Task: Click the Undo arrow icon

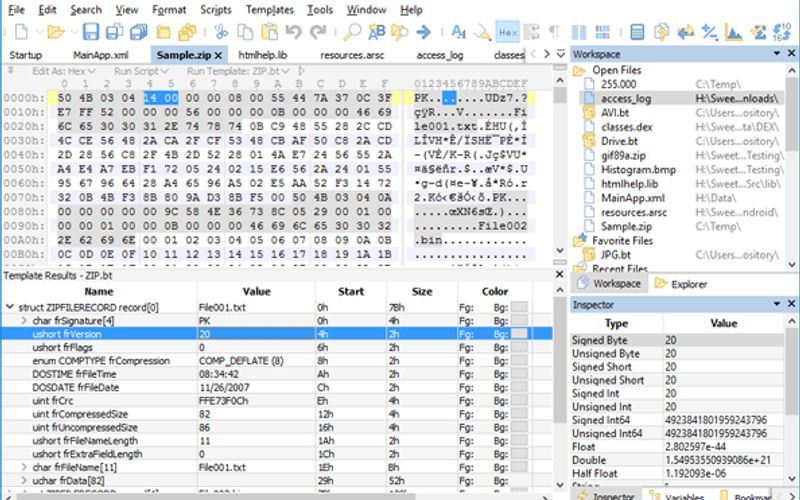Action: (291, 33)
